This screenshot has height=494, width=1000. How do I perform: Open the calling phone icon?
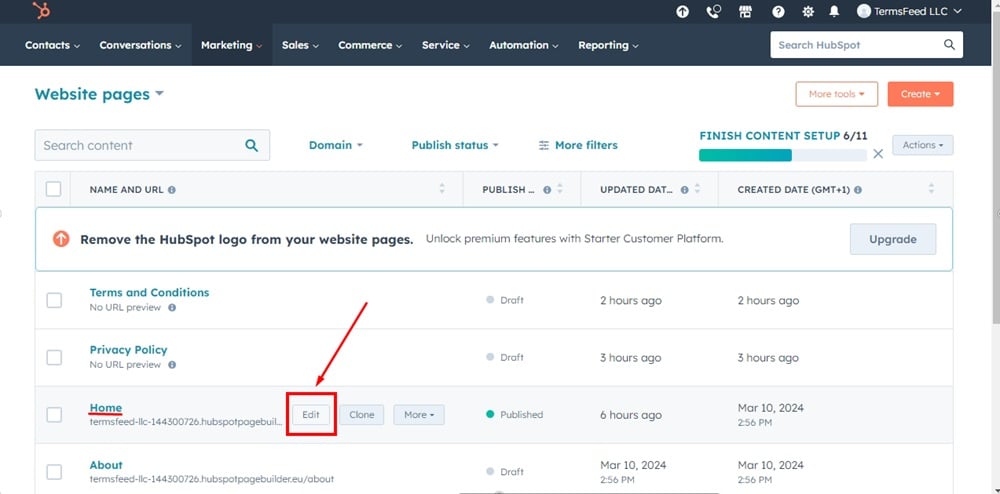(x=714, y=11)
